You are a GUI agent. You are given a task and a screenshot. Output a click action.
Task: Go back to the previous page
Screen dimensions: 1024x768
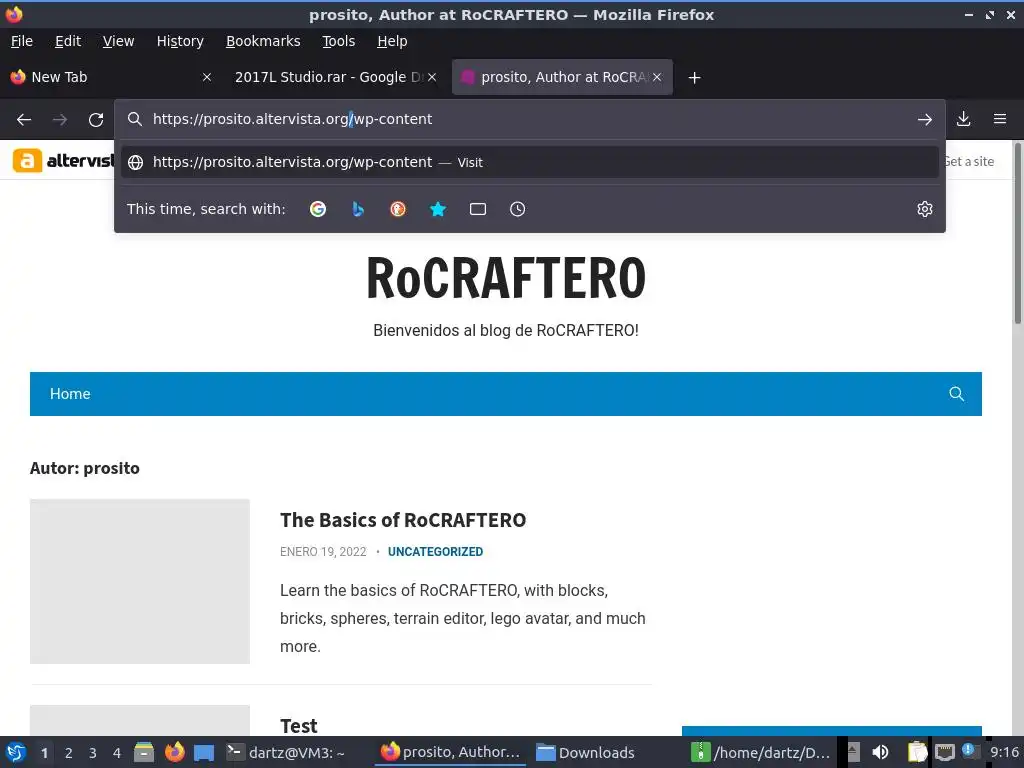[24, 120]
